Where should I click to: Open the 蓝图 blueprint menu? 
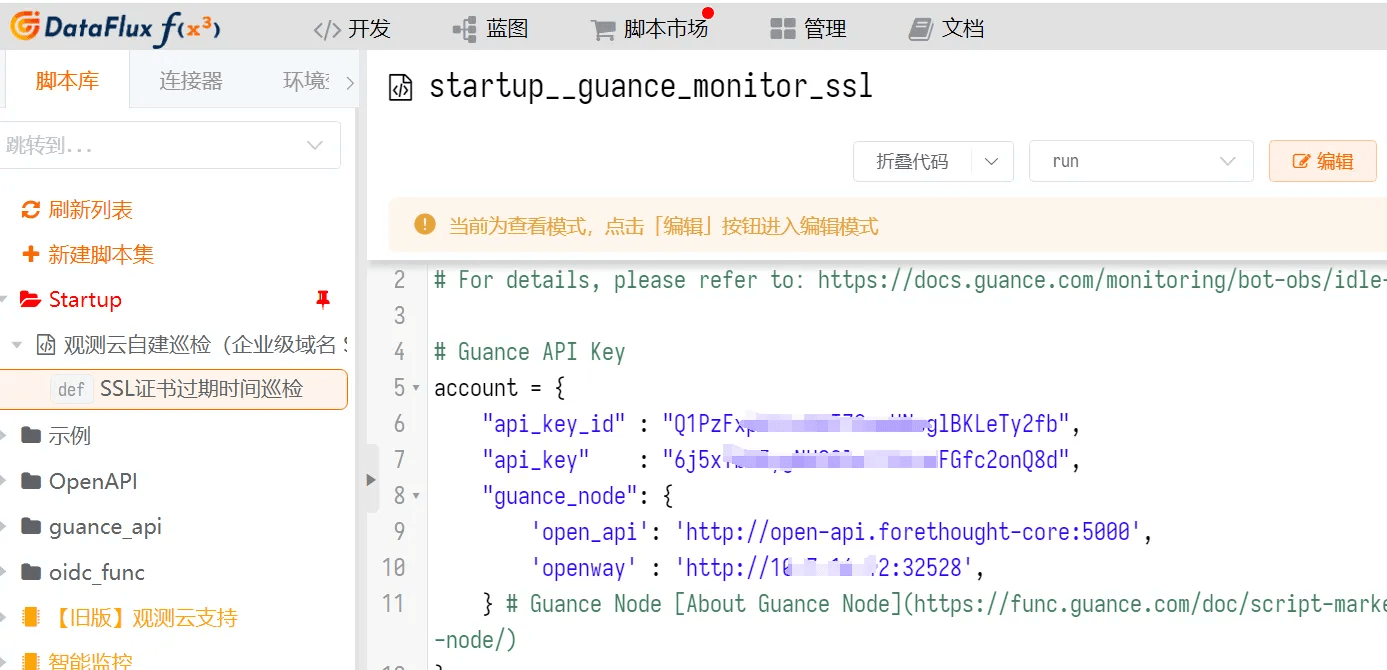click(491, 29)
